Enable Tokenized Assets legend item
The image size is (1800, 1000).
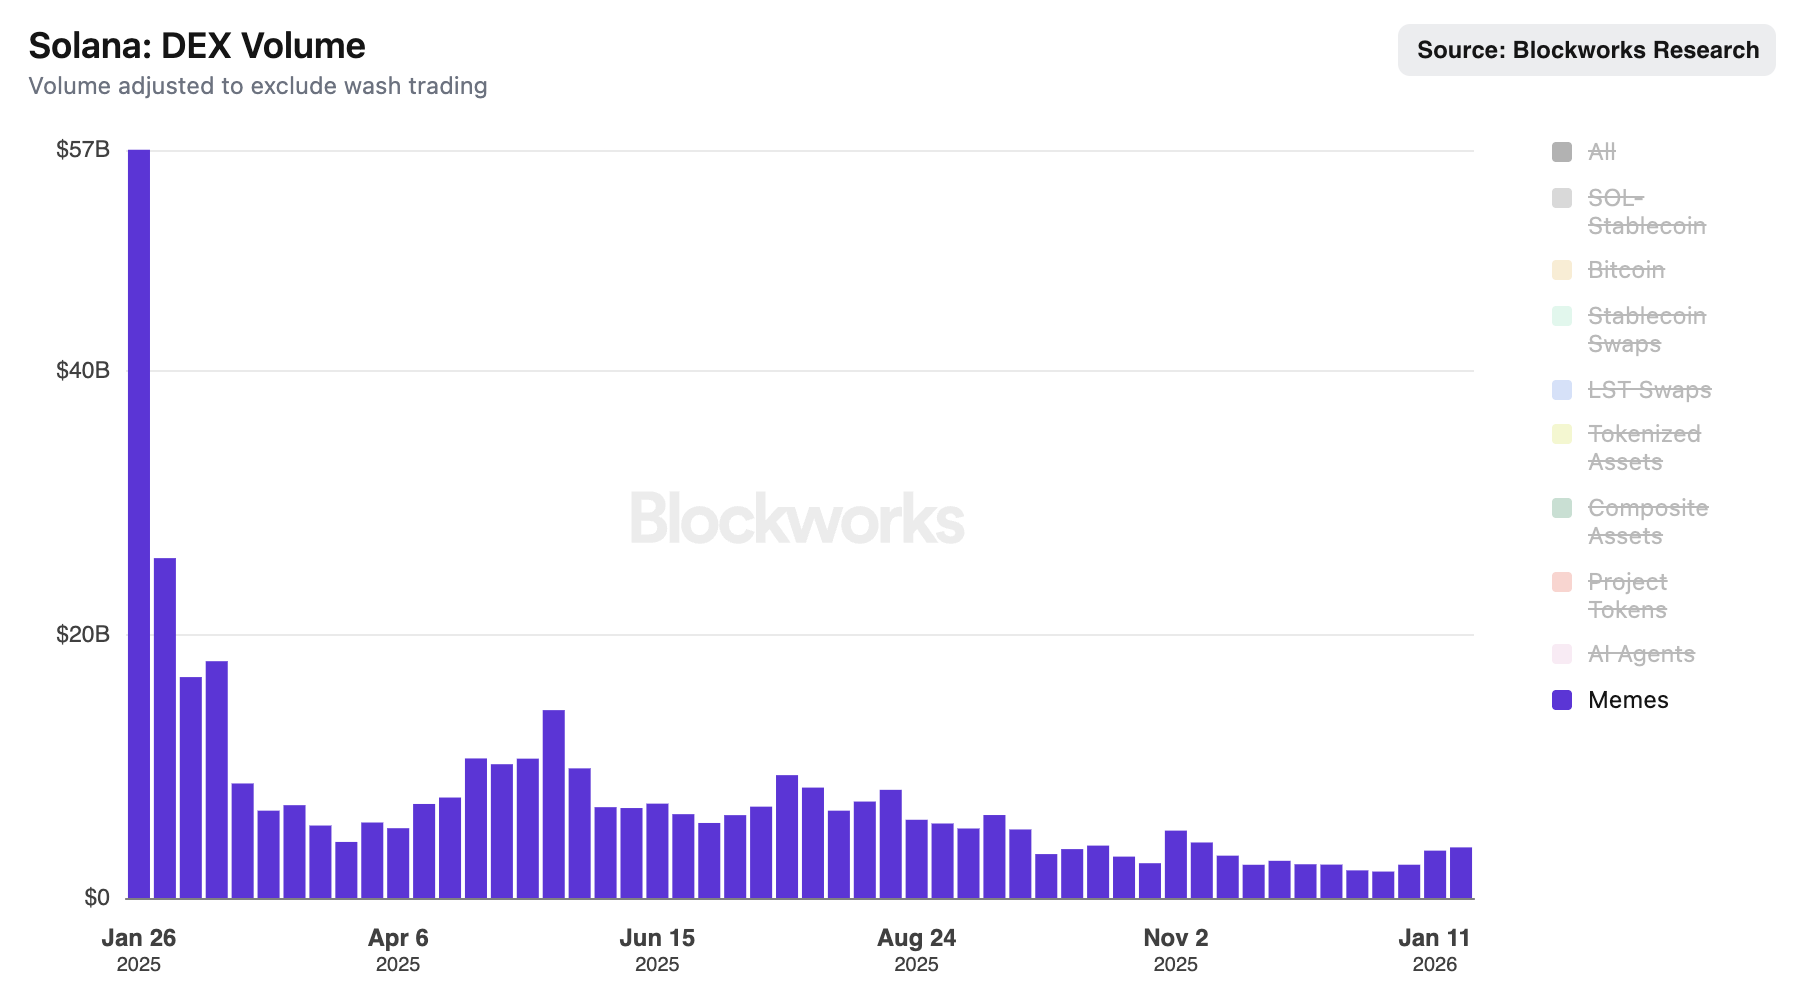pyautogui.click(x=1644, y=448)
